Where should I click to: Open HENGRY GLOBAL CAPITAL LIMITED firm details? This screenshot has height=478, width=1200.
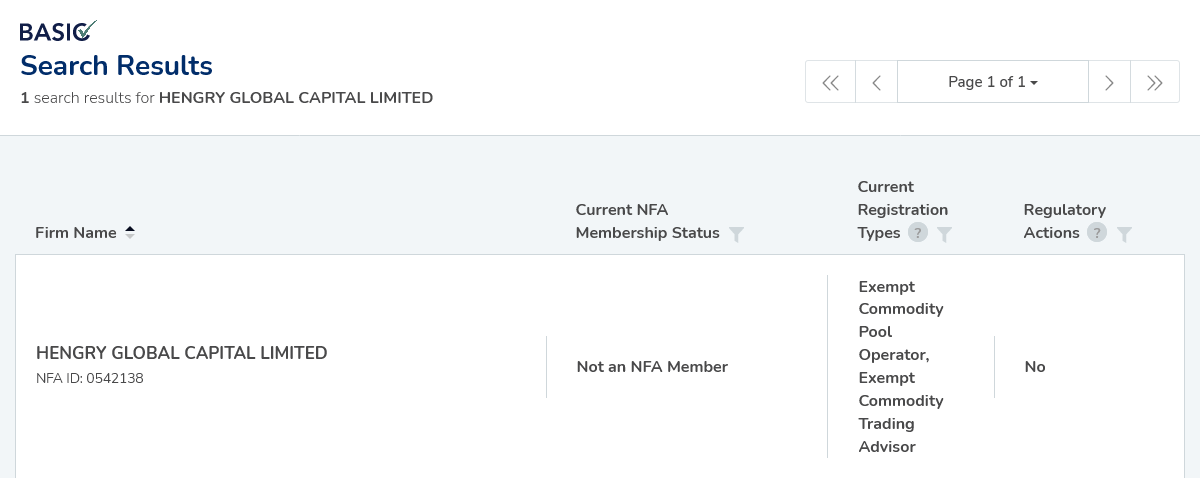(x=182, y=353)
